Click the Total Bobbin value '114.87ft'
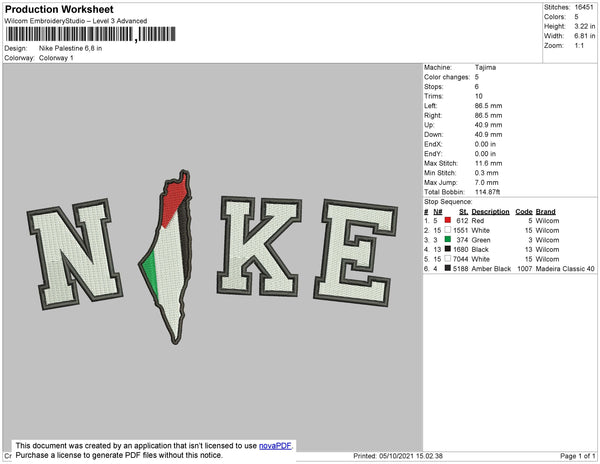The image size is (600, 464). (x=488, y=192)
